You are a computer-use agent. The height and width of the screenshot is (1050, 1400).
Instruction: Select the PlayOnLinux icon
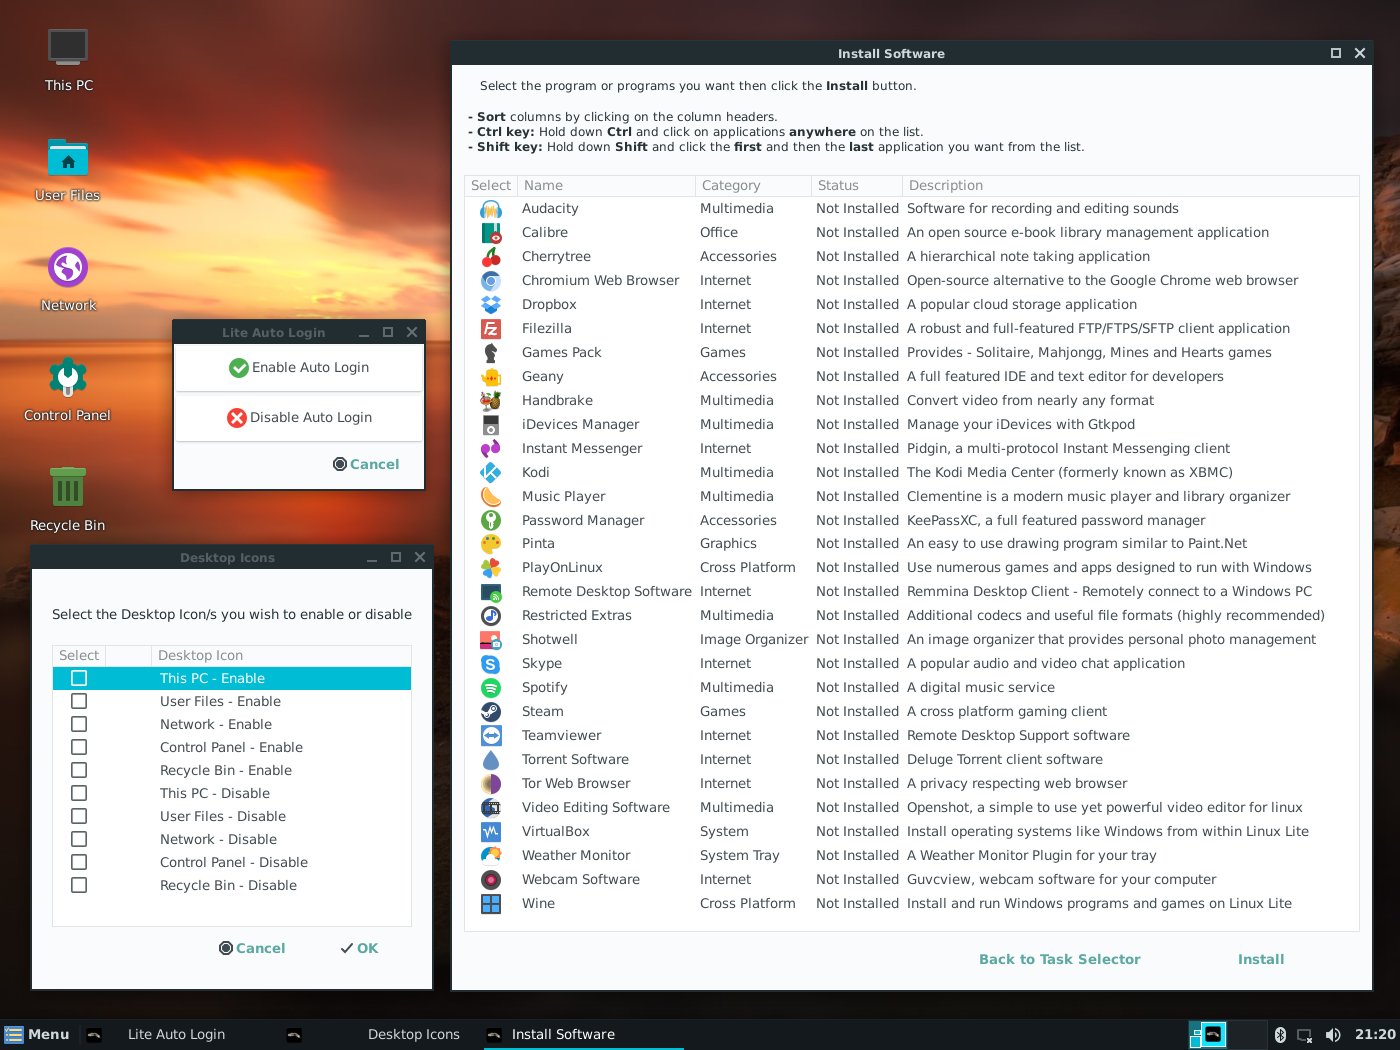click(491, 568)
